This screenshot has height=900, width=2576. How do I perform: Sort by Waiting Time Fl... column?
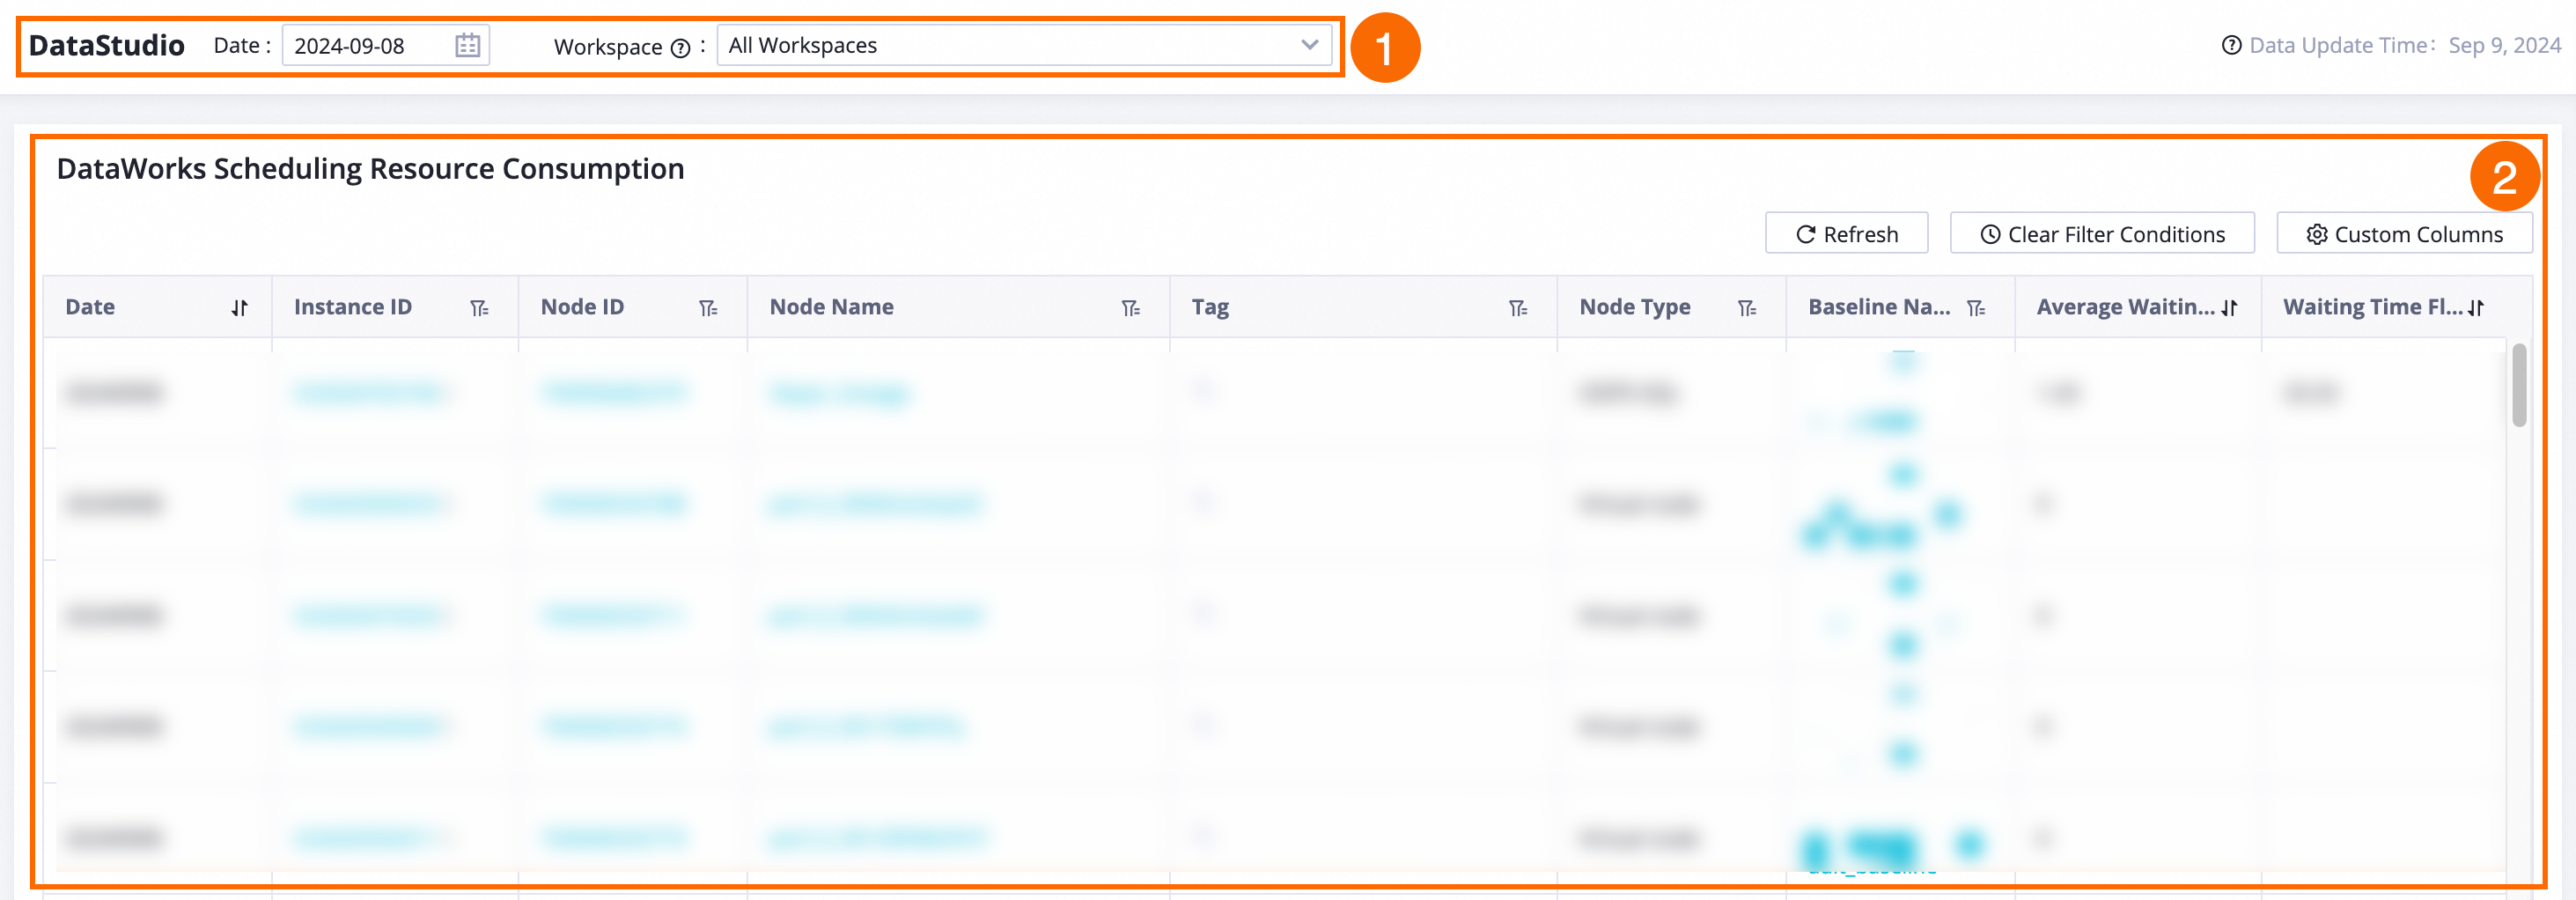2476,308
